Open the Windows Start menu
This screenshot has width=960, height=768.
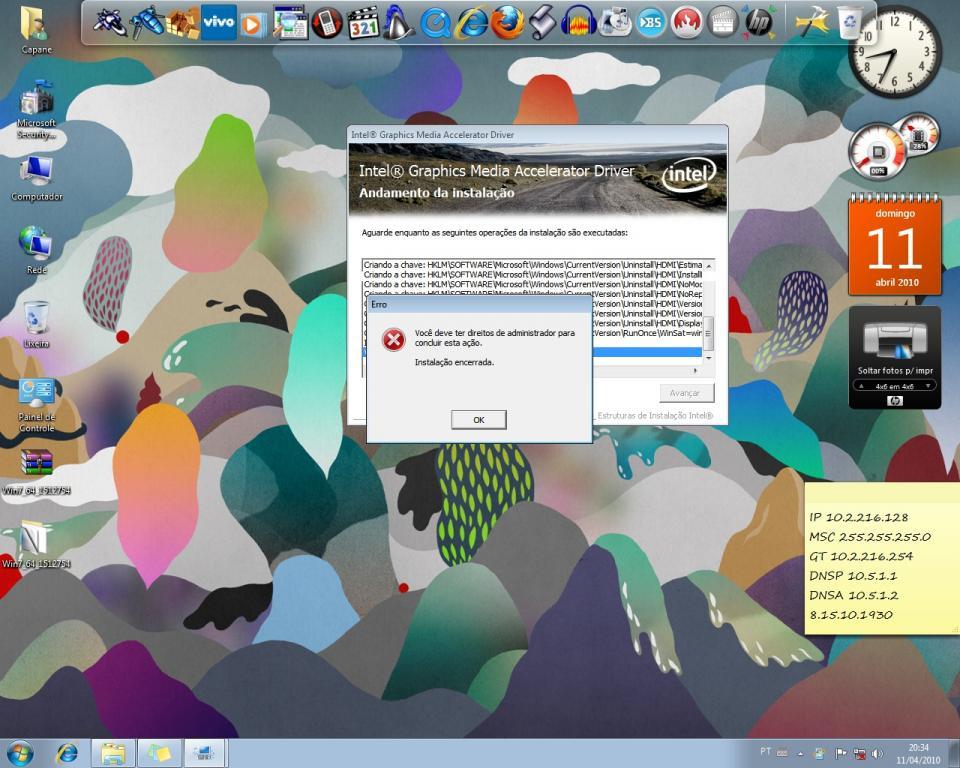click(x=20, y=753)
